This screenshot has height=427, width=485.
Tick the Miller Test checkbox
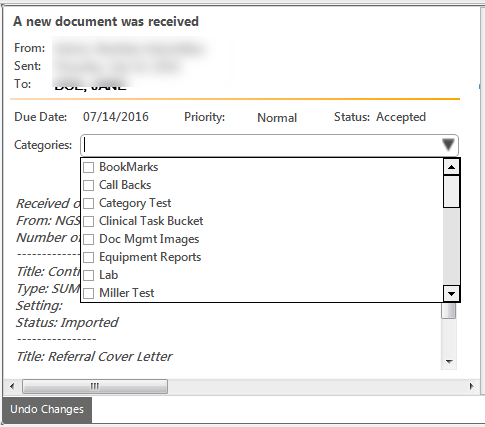pyautogui.click(x=88, y=293)
